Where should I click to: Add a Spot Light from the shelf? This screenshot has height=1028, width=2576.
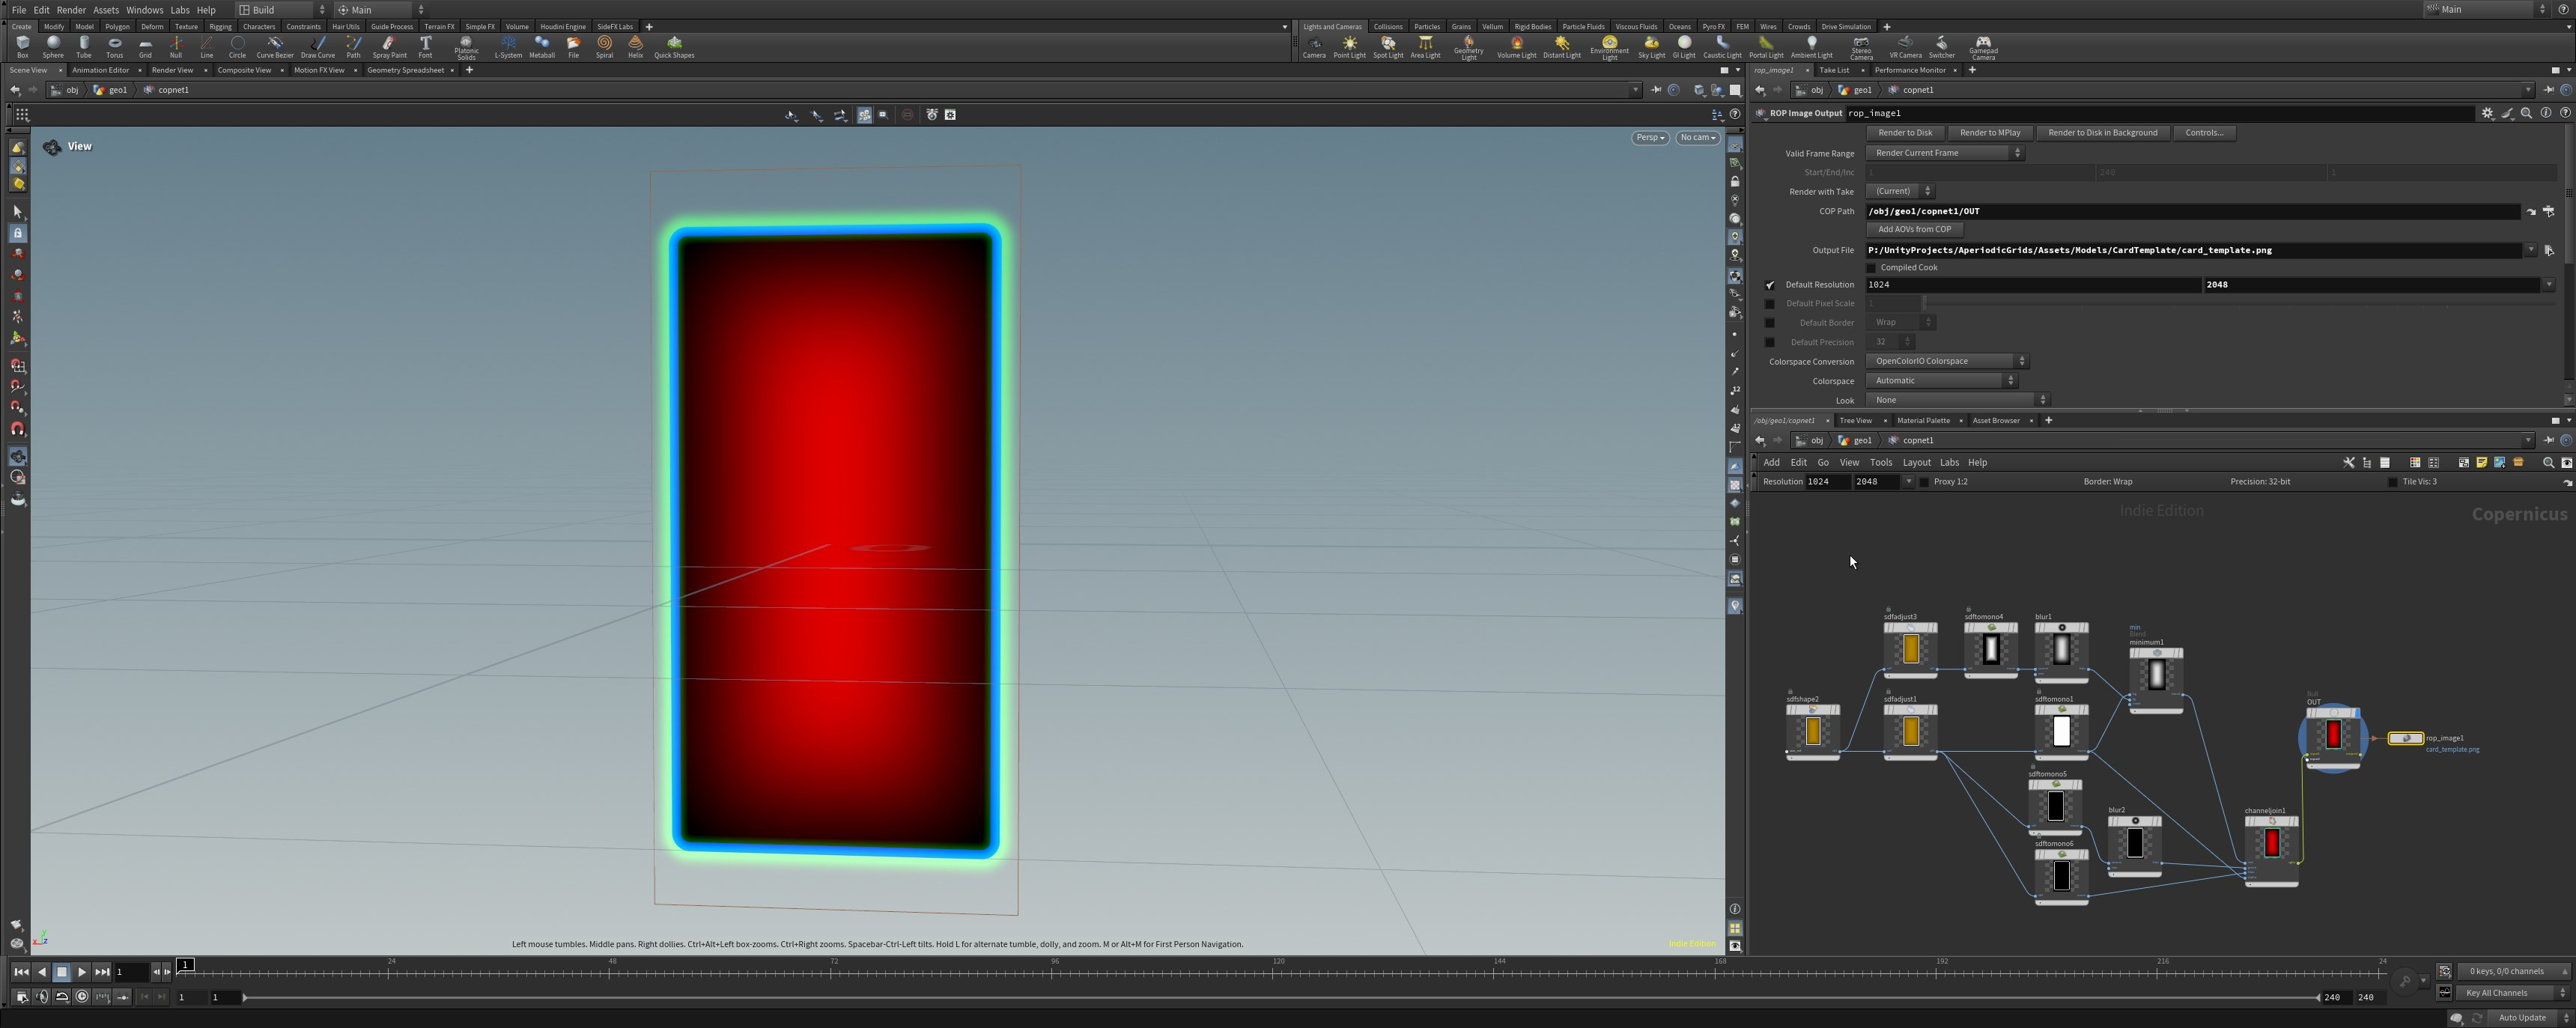1388,46
